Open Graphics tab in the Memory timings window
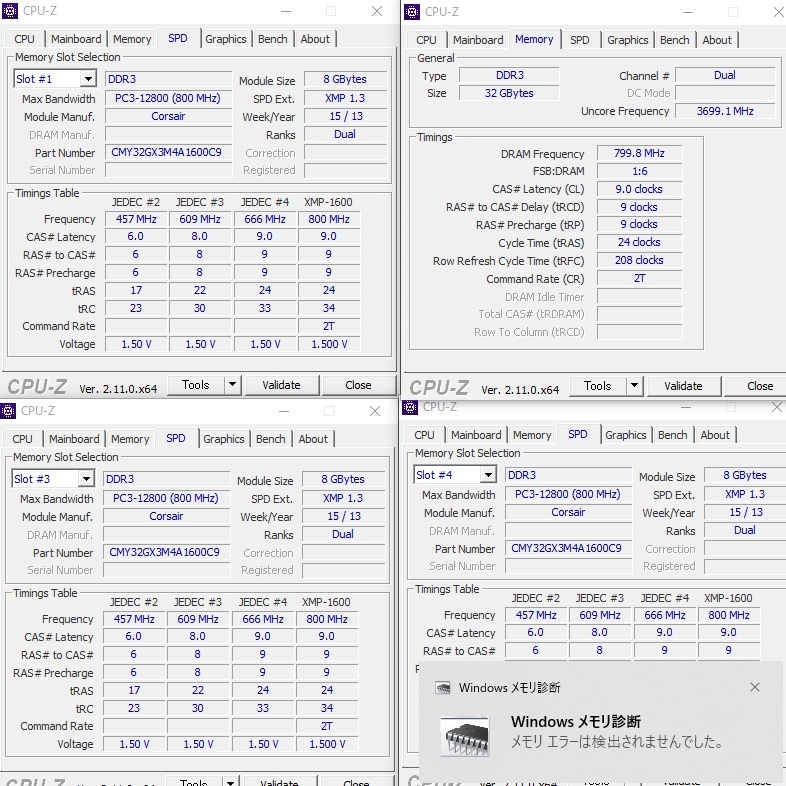Viewport: 786px width, 786px height. [627, 40]
